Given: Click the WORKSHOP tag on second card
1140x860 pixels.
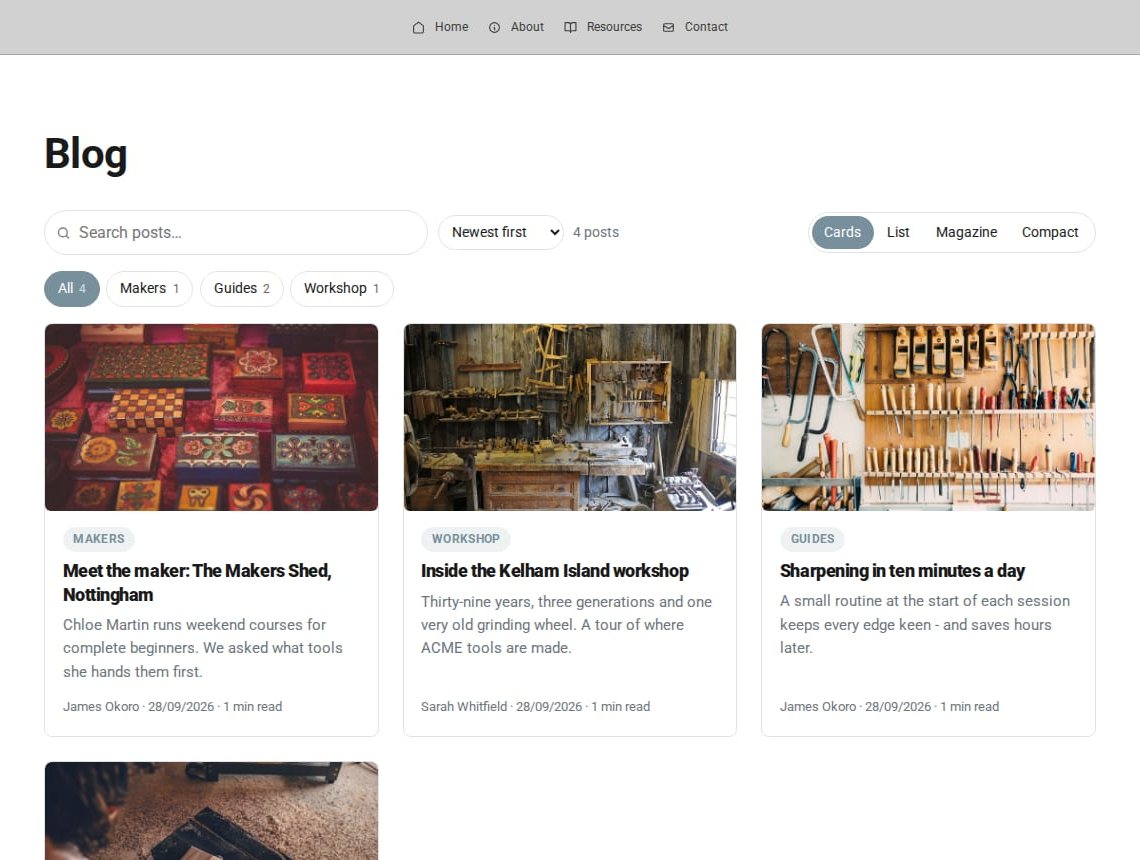Looking at the screenshot, I should click(x=465, y=539).
